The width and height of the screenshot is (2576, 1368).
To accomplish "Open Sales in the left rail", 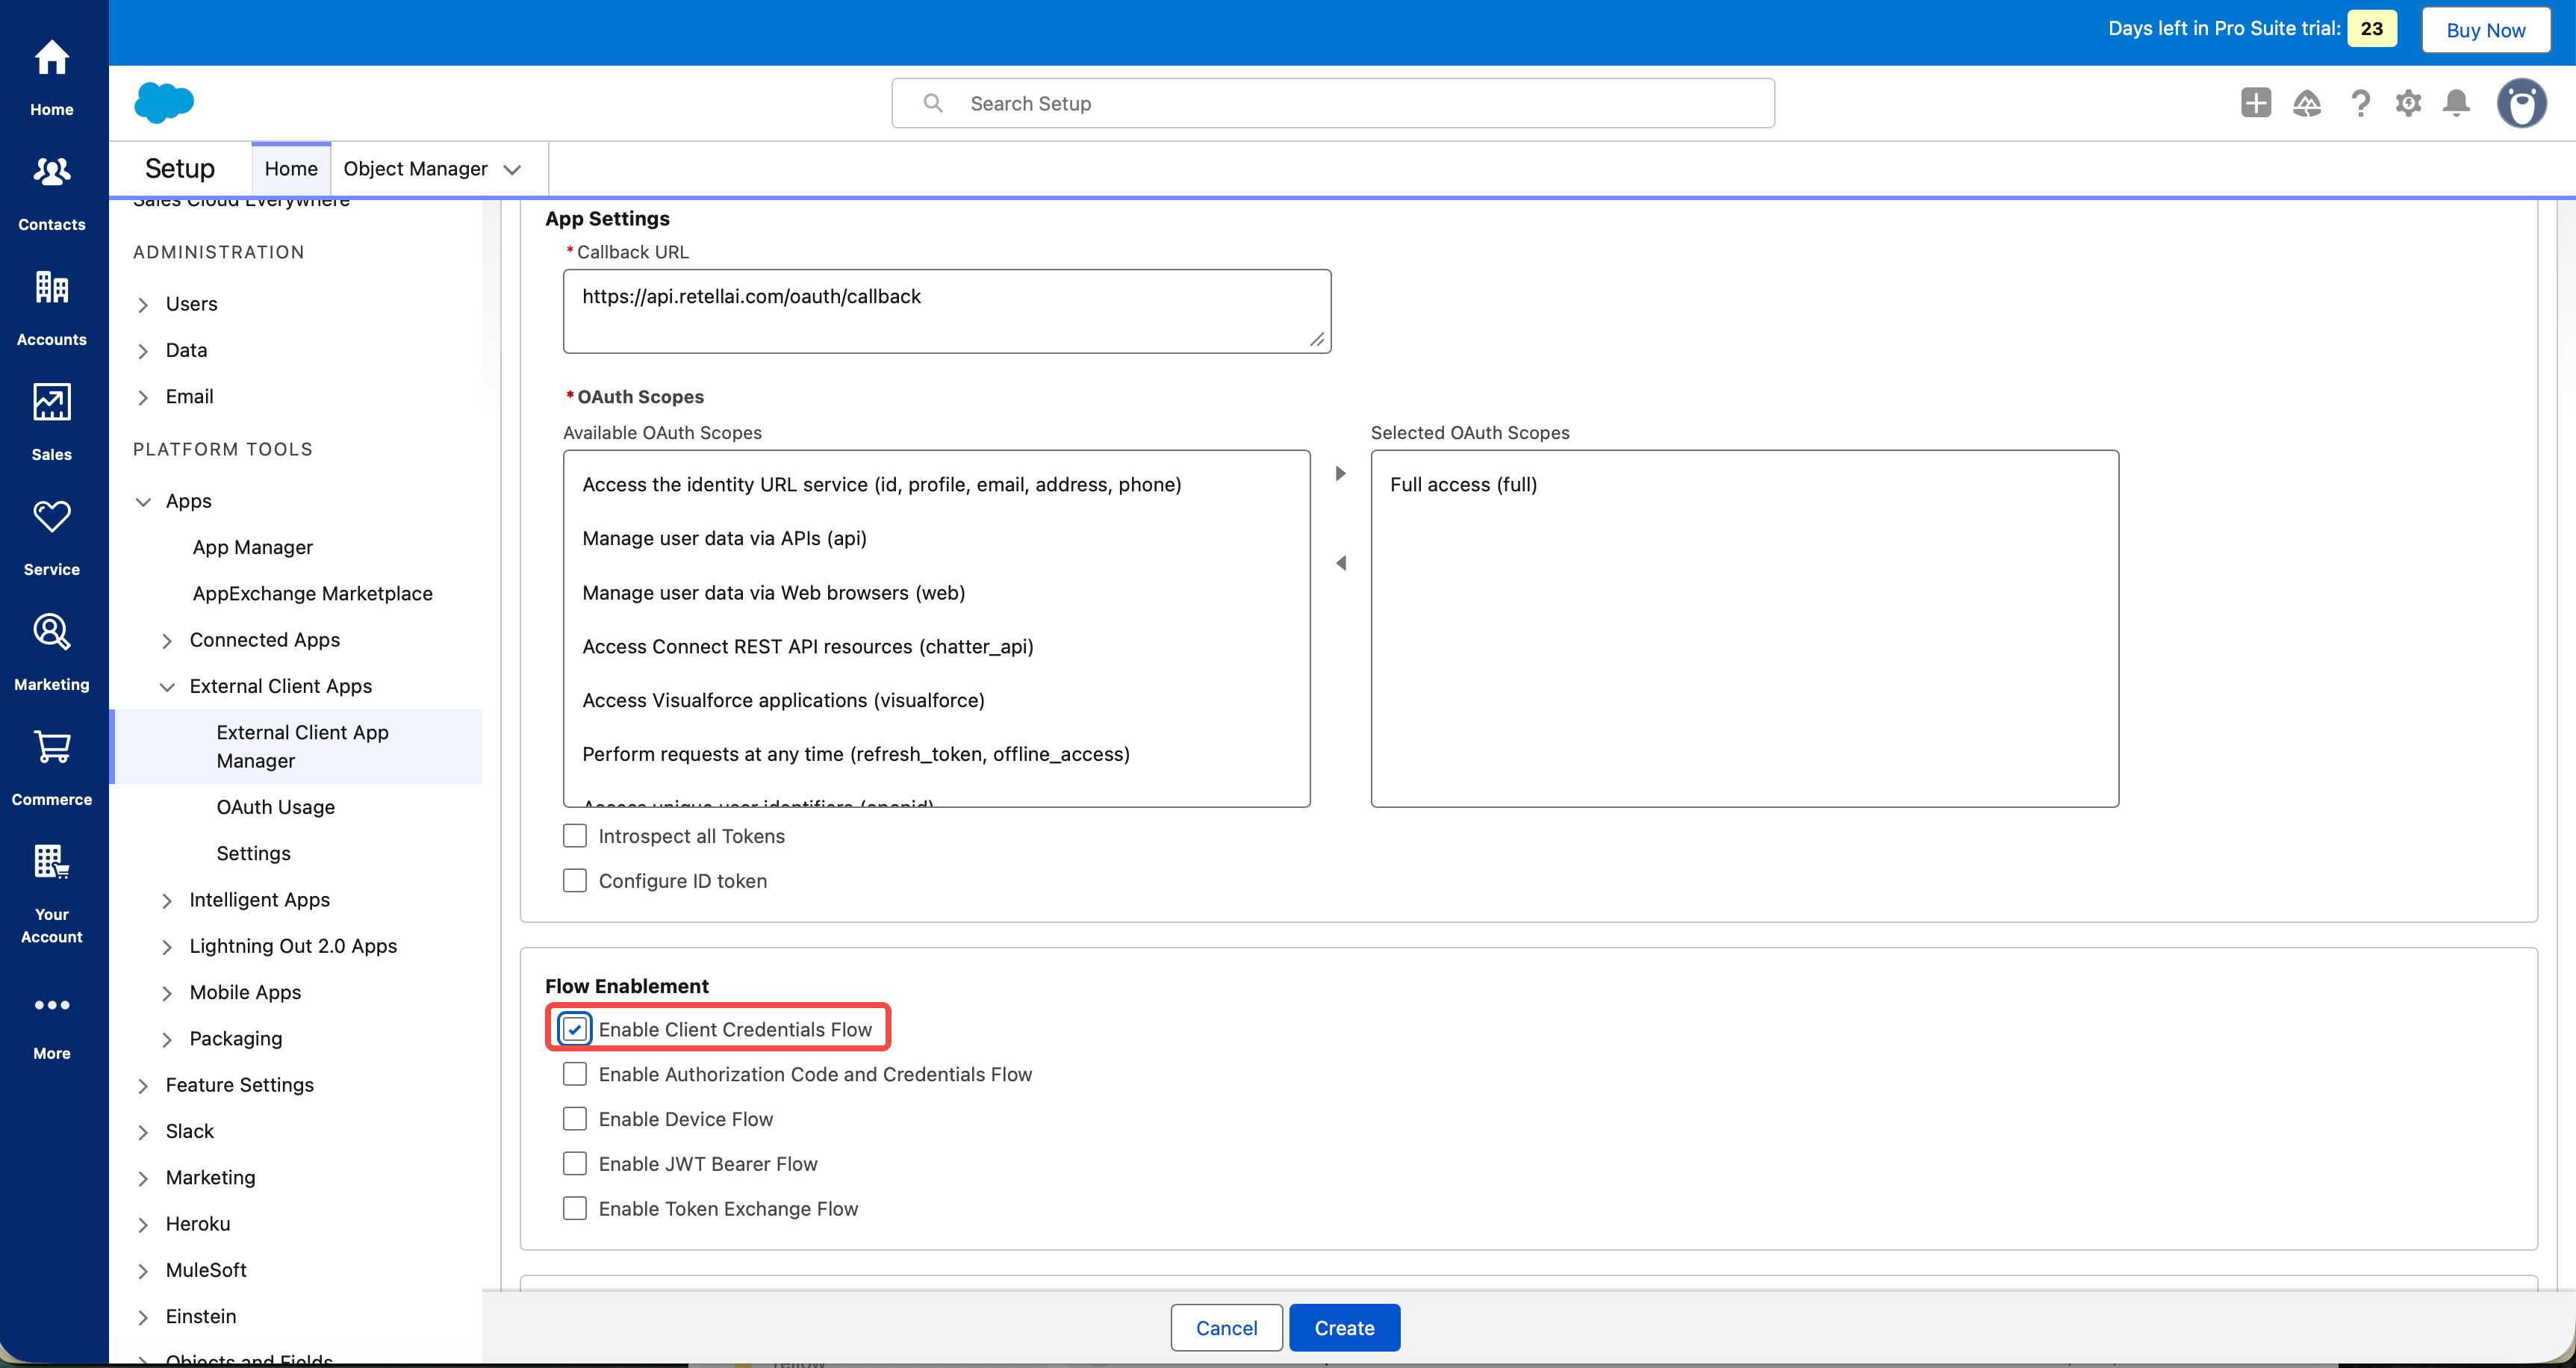I will pyautogui.click(x=52, y=423).
